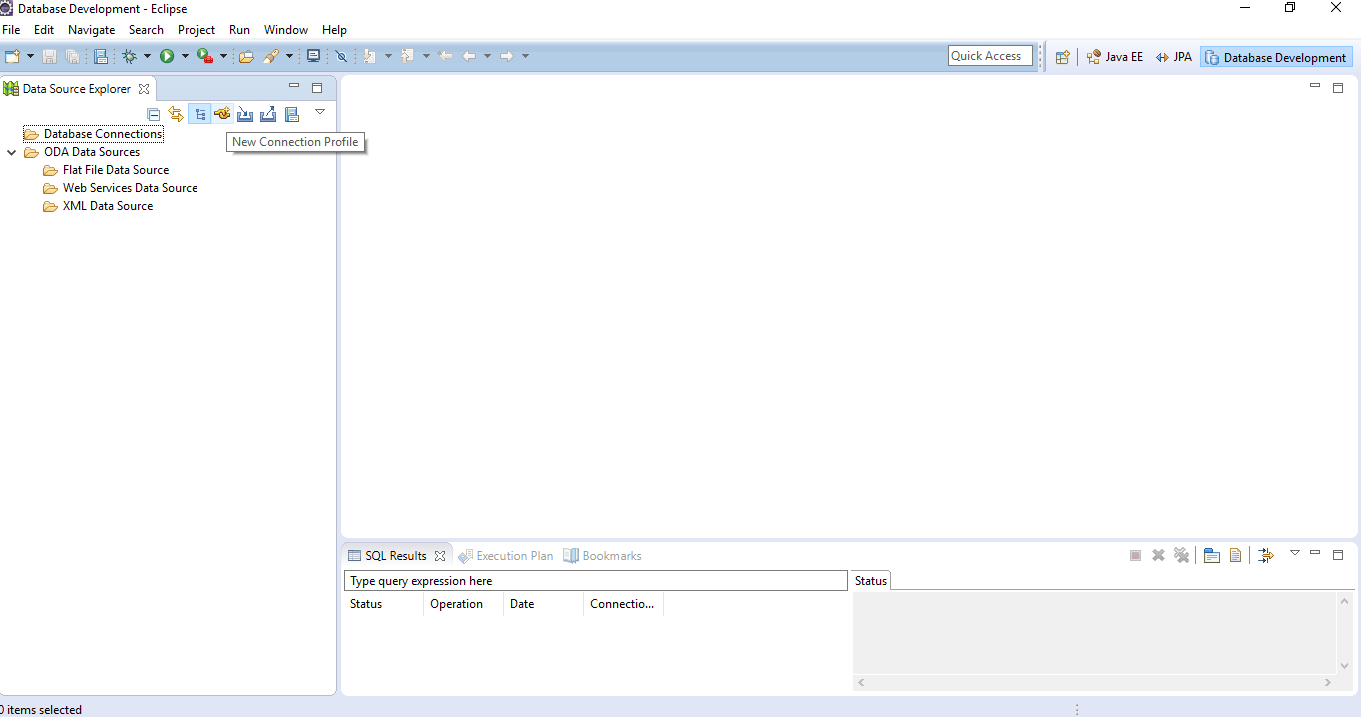Select the XML Data Source folder
Screen dimensions: 1361x717
coord(107,205)
